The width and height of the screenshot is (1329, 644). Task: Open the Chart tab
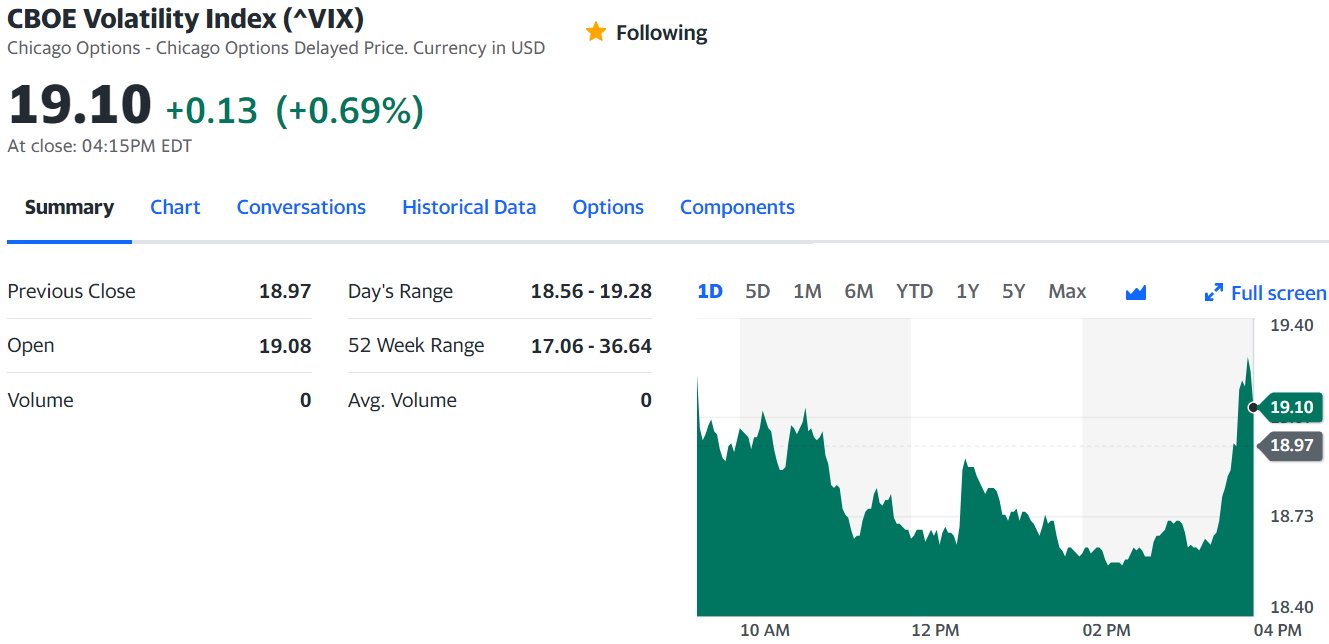coord(175,207)
